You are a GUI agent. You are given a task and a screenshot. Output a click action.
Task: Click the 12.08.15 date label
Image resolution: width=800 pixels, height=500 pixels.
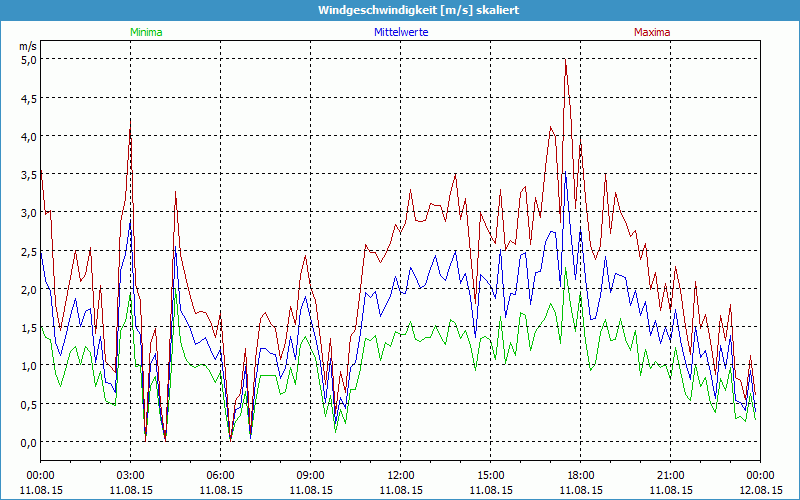coord(760,490)
